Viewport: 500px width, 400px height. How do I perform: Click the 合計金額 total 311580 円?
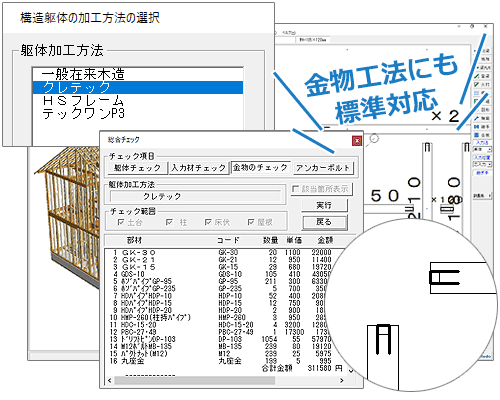[x=302, y=368]
